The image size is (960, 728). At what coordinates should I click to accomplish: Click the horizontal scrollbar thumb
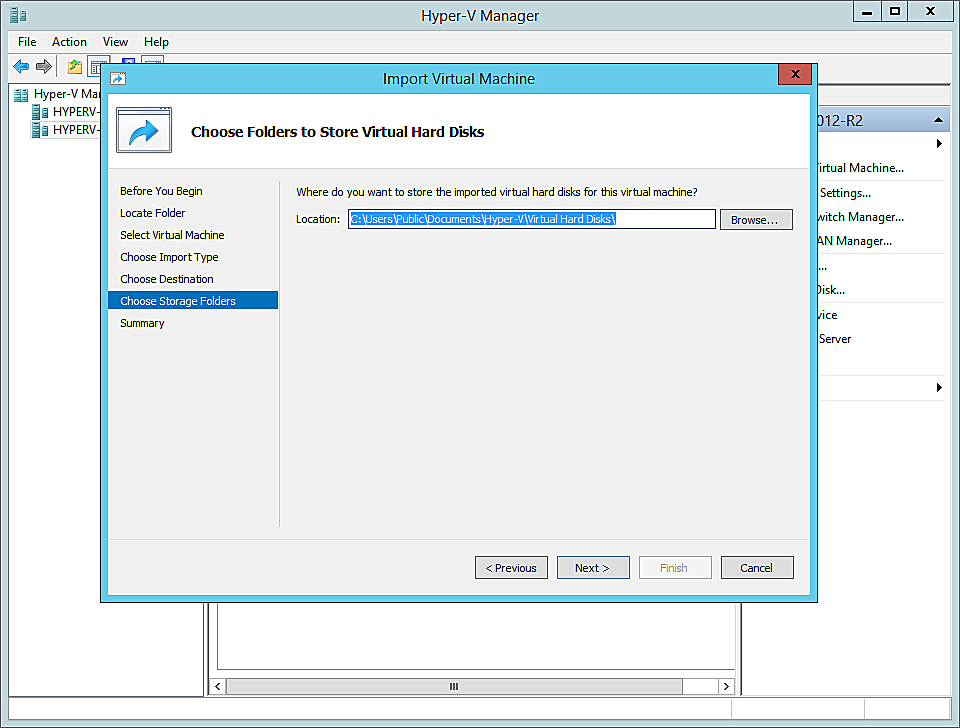coord(454,686)
